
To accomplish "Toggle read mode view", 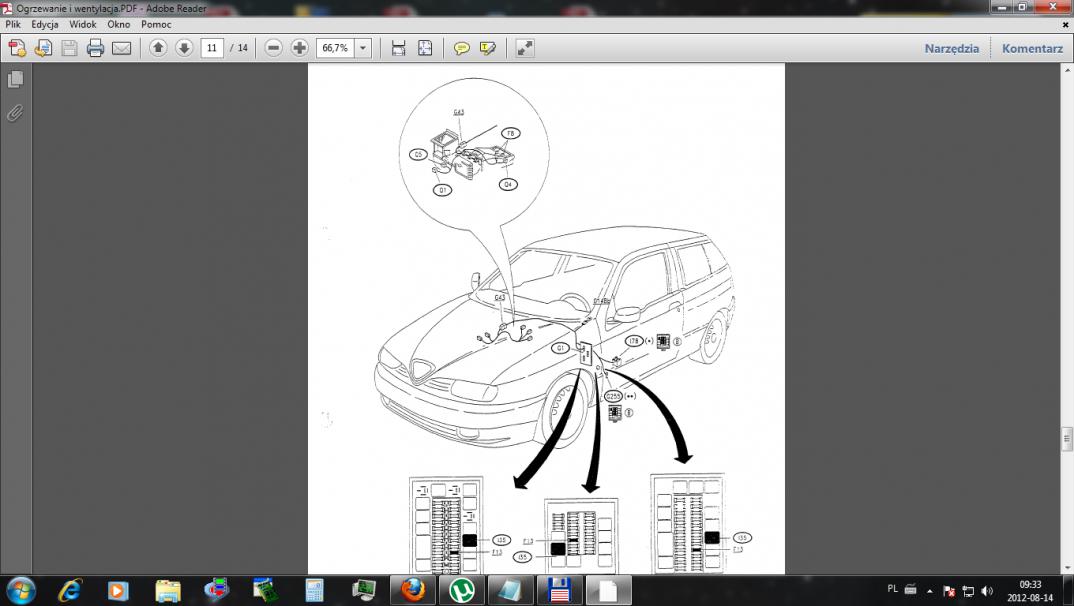I will point(525,48).
